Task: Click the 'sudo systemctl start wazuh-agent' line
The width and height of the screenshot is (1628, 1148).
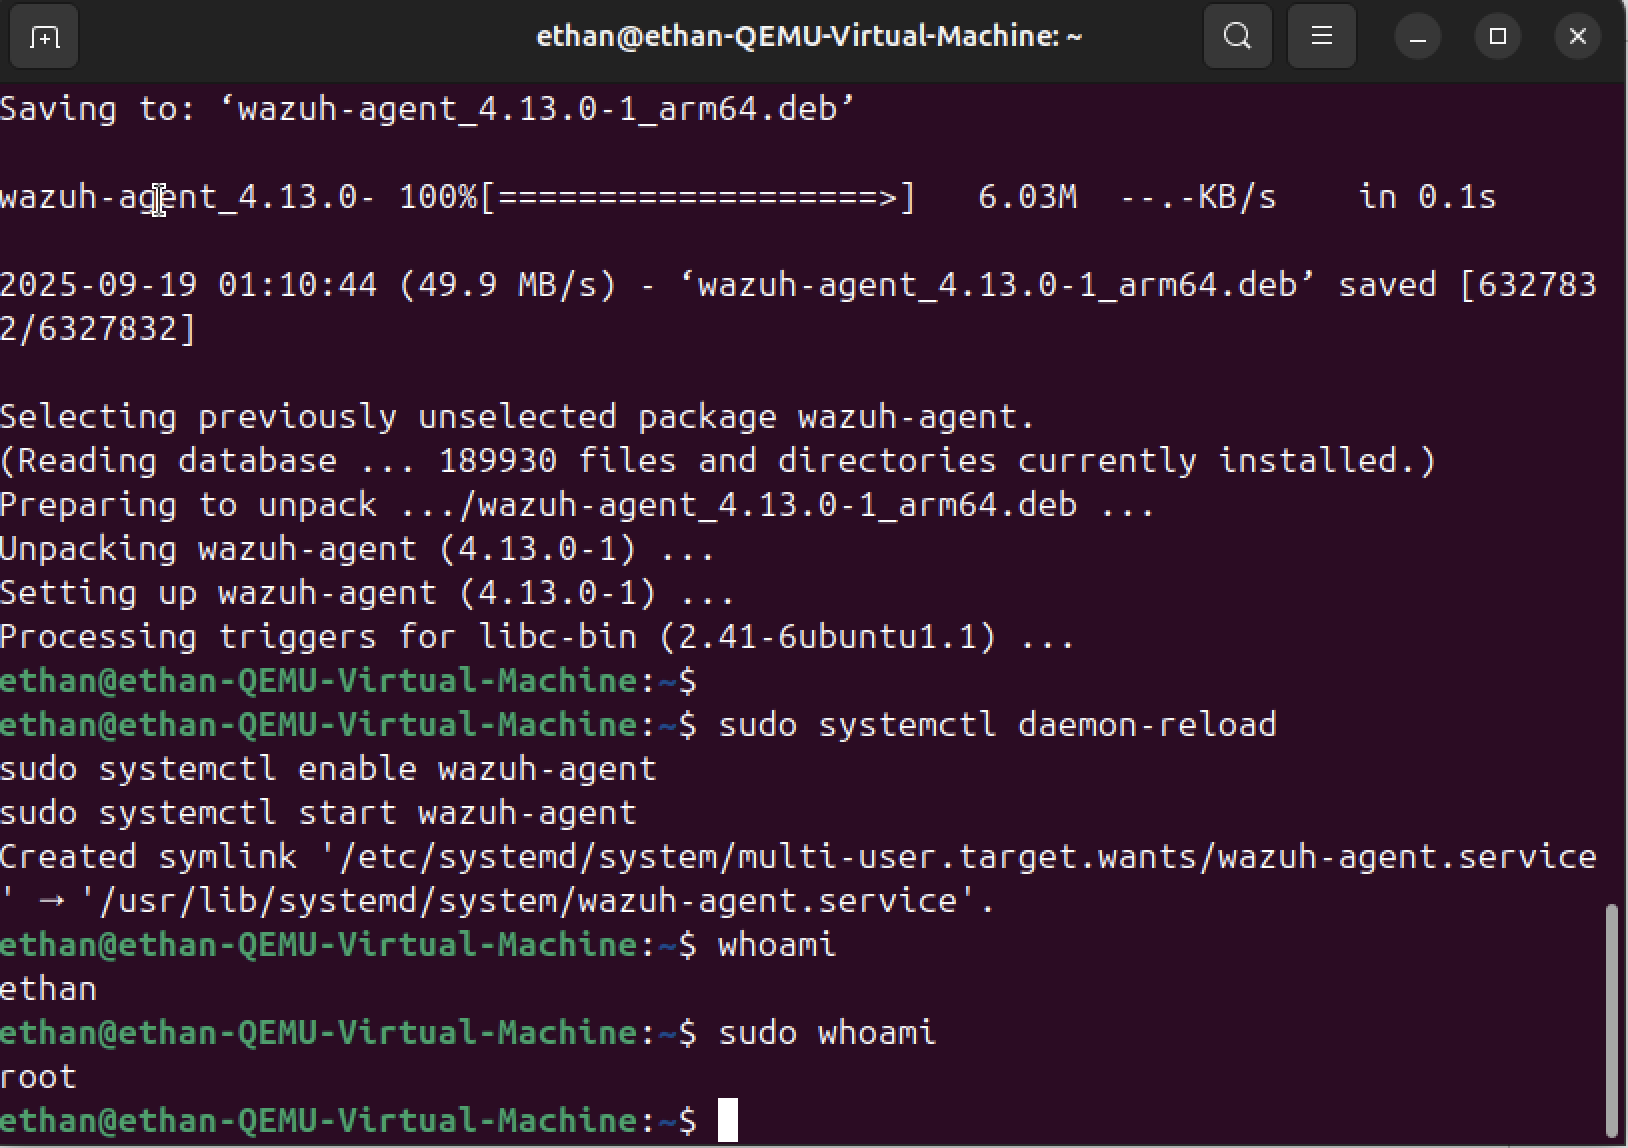Action: 318,812
